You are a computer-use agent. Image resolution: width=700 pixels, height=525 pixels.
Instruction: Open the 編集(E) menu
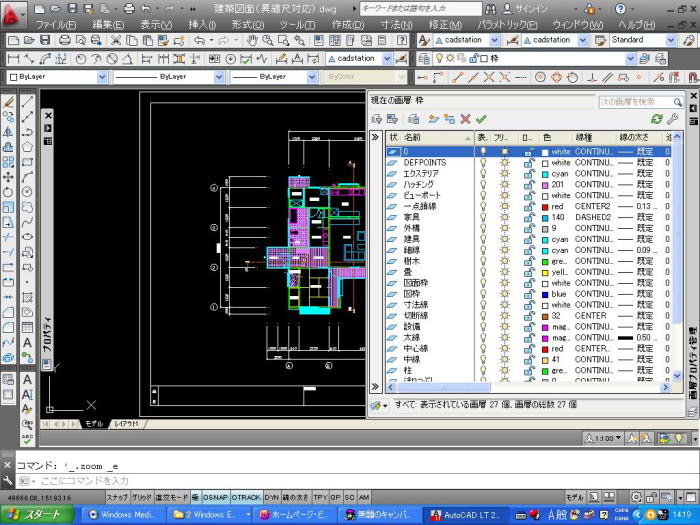(x=108, y=25)
